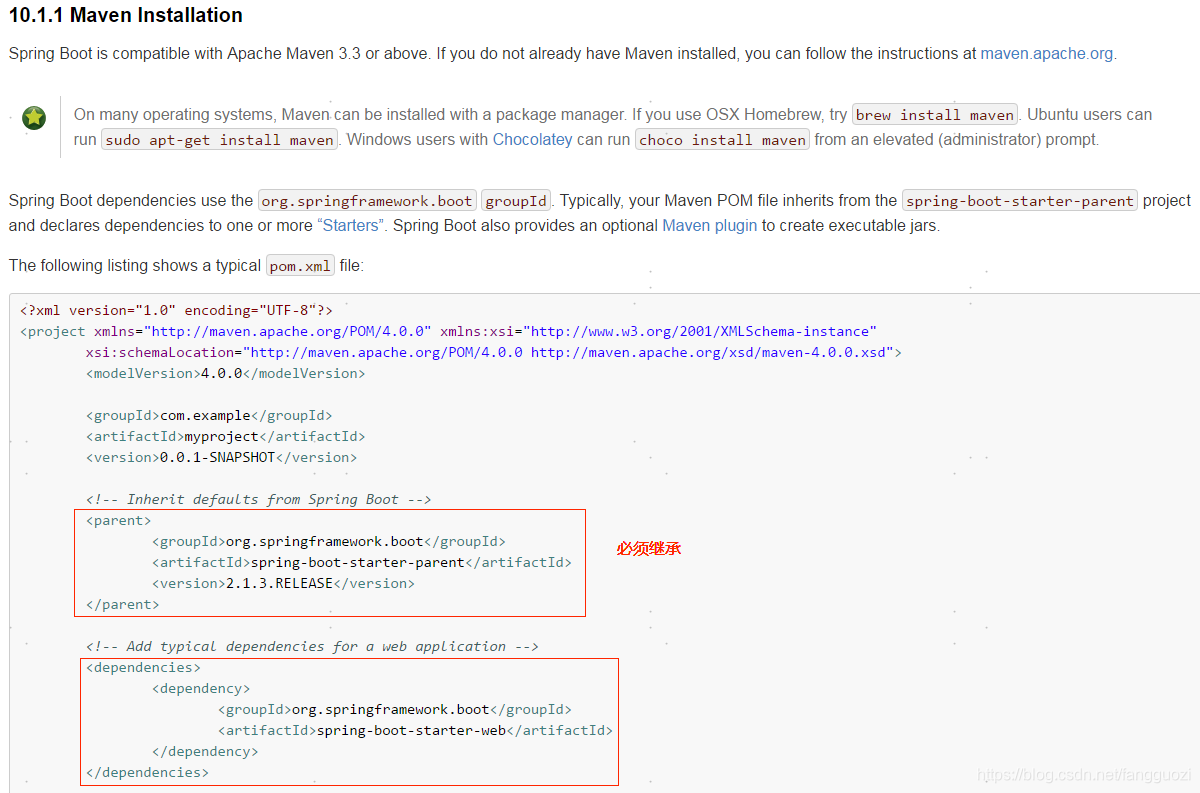Click the "brew install maven" code snippet
The image size is (1200, 793).
click(935, 115)
